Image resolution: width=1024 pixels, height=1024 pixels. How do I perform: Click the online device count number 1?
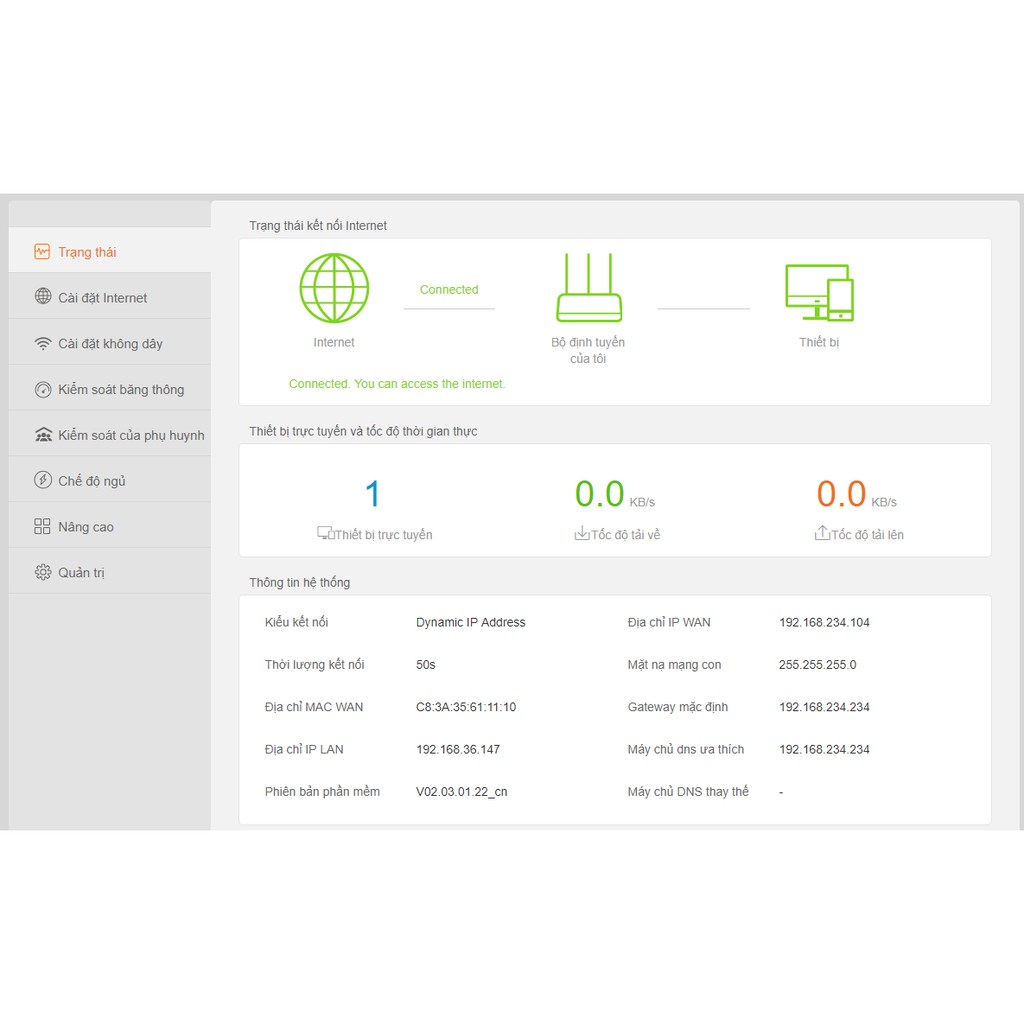point(373,495)
